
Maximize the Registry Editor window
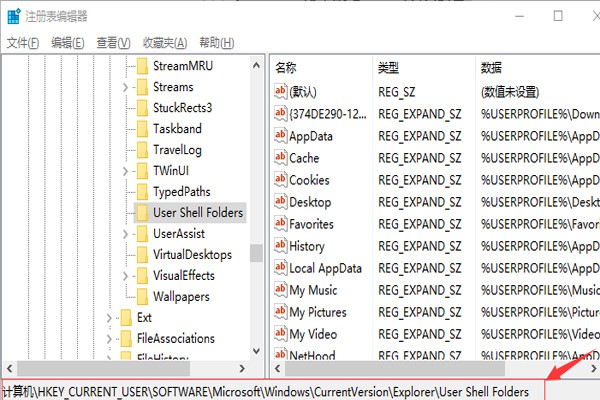558,16
